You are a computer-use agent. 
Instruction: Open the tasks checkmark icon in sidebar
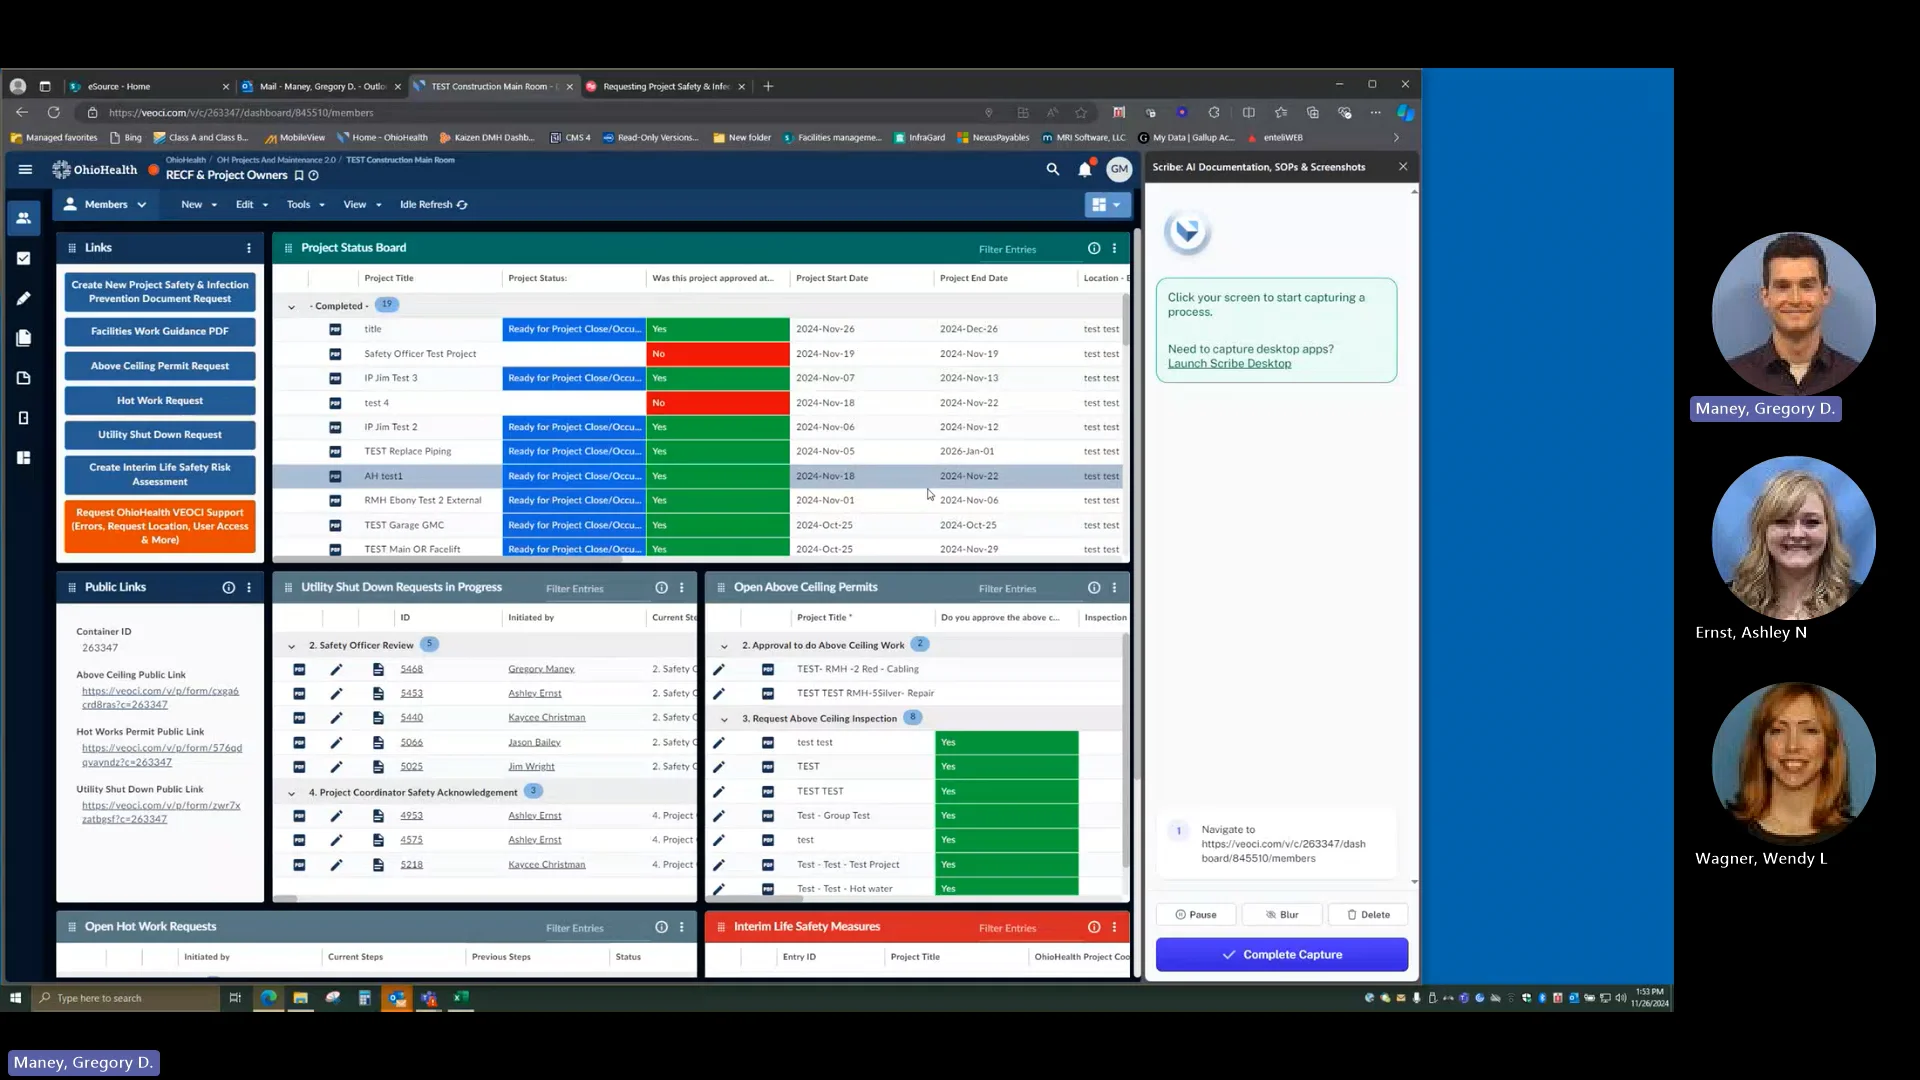pyautogui.click(x=24, y=258)
